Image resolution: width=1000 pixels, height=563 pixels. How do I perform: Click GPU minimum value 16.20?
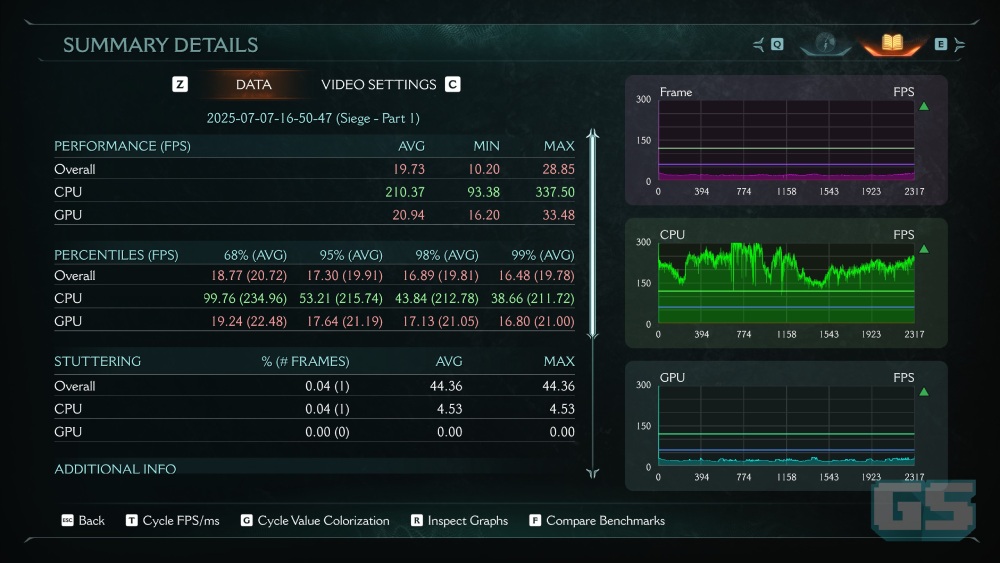pos(484,215)
